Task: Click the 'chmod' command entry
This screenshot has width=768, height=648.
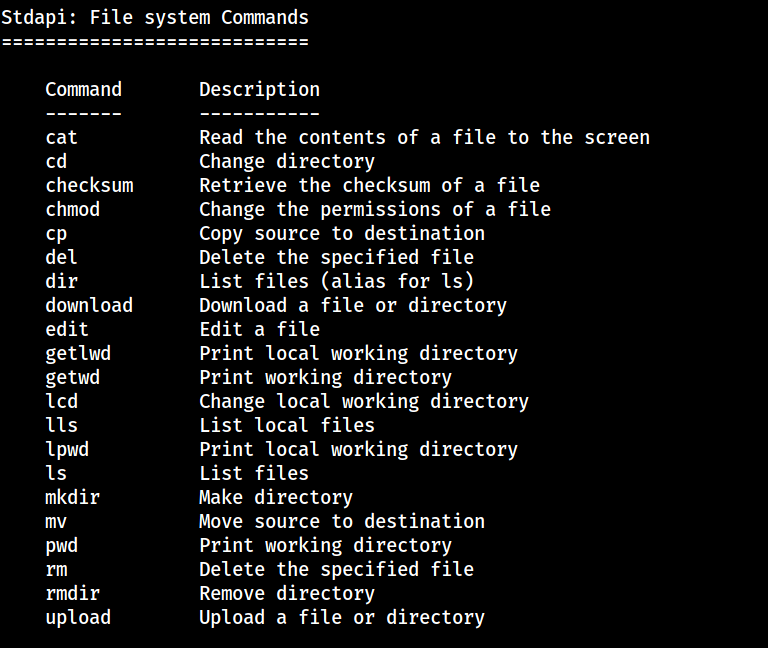Action: click(72, 210)
